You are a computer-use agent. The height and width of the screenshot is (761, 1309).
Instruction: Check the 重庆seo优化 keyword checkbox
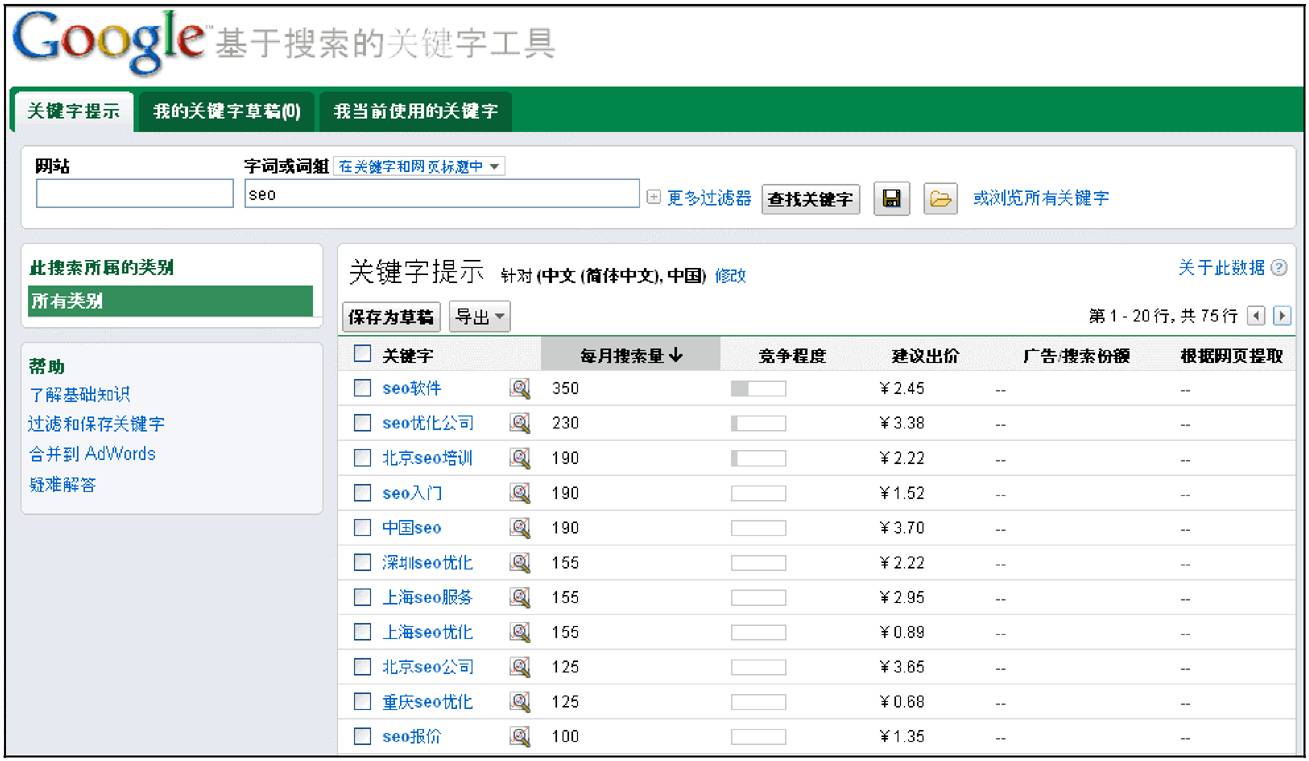[362, 703]
